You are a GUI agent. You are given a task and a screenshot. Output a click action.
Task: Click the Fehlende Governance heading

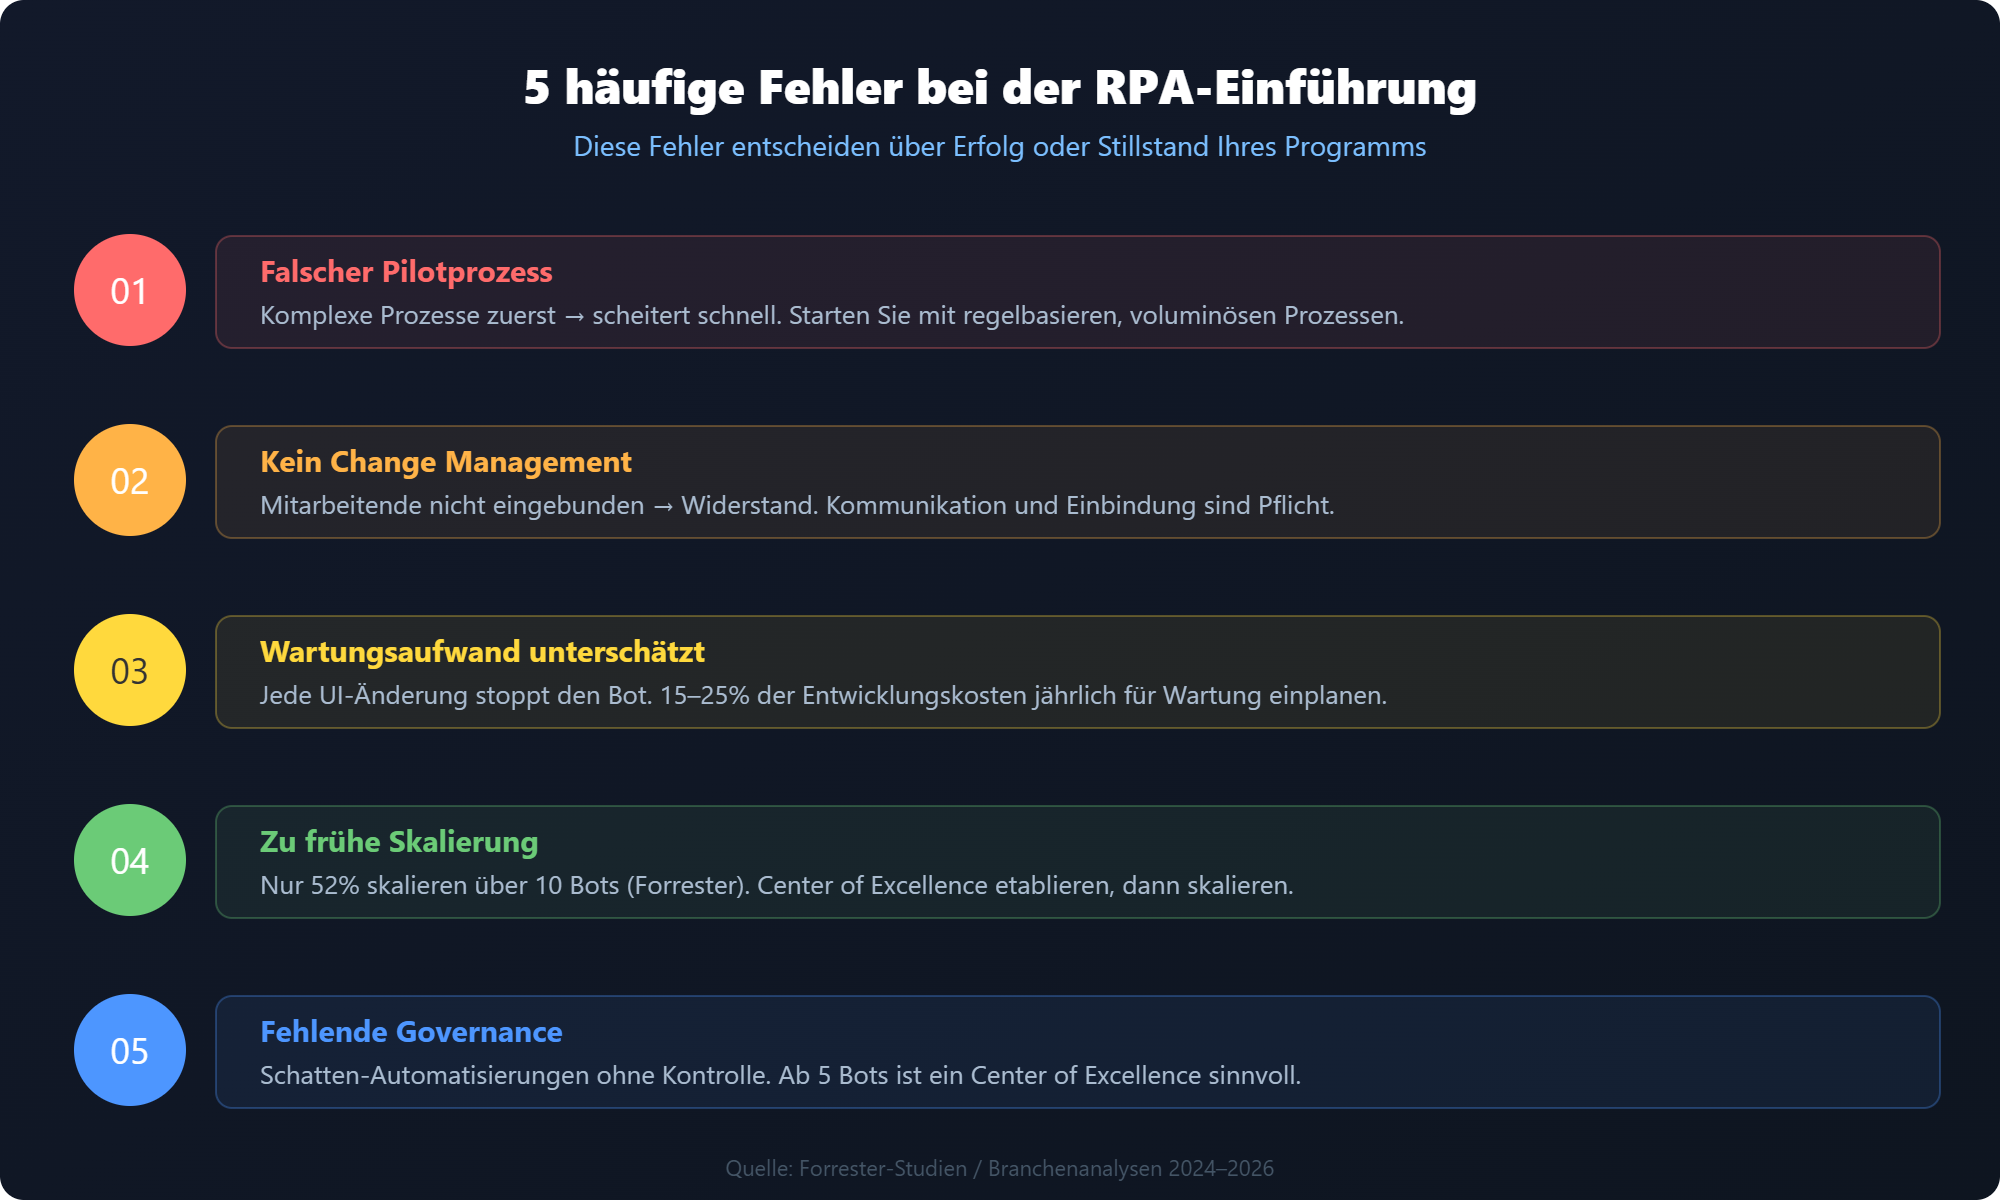411,1032
